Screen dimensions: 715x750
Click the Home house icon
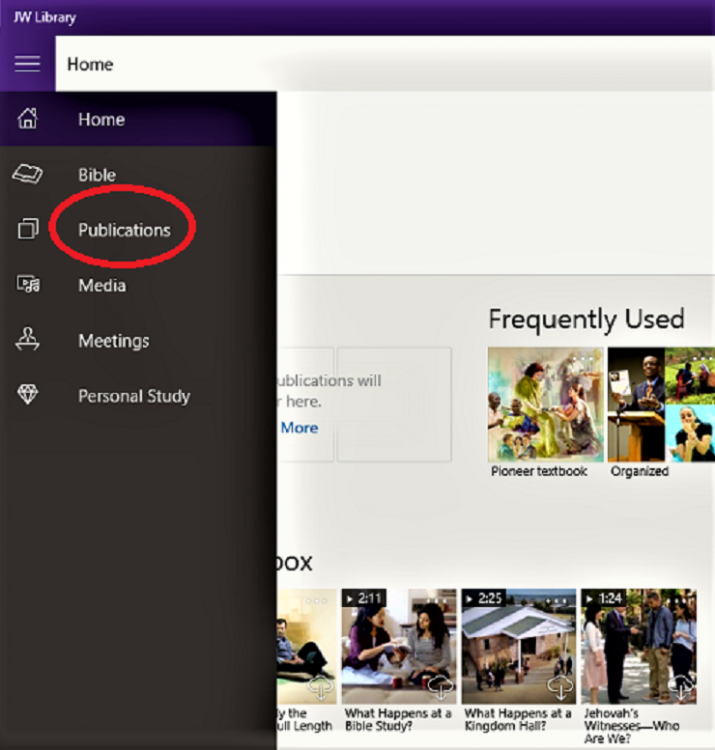27,118
